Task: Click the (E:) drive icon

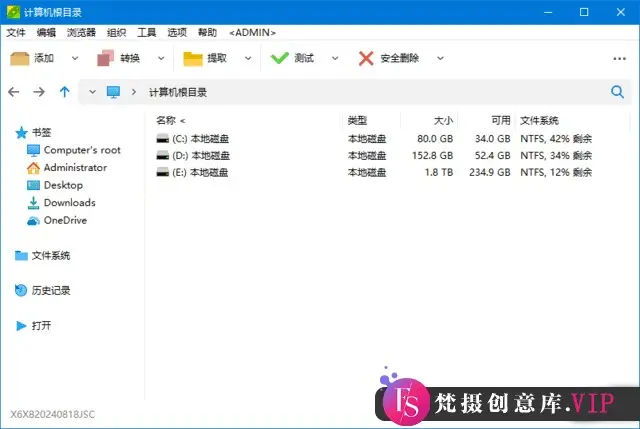Action: (x=162, y=172)
